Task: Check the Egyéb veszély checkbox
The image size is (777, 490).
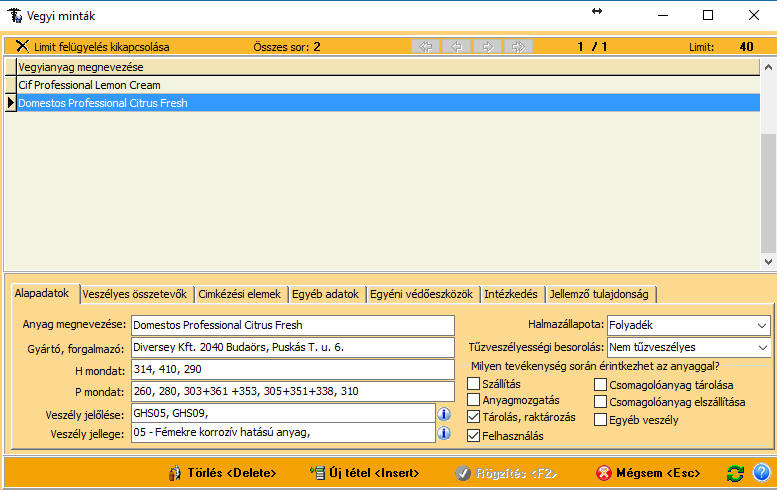Action: 600,420
